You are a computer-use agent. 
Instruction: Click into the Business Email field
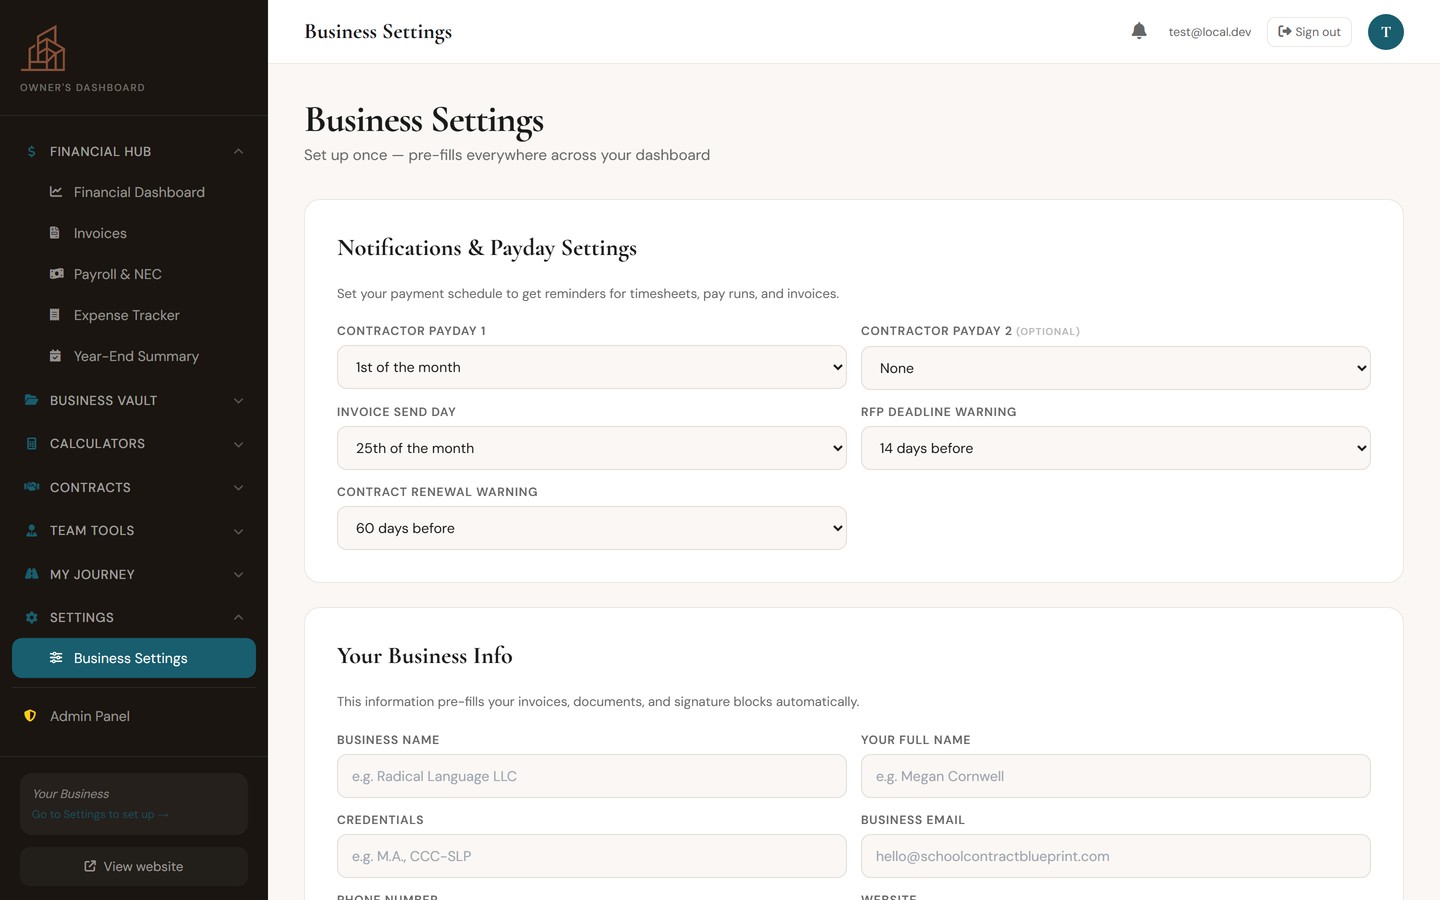pyautogui.click(x=1116, y=856)
